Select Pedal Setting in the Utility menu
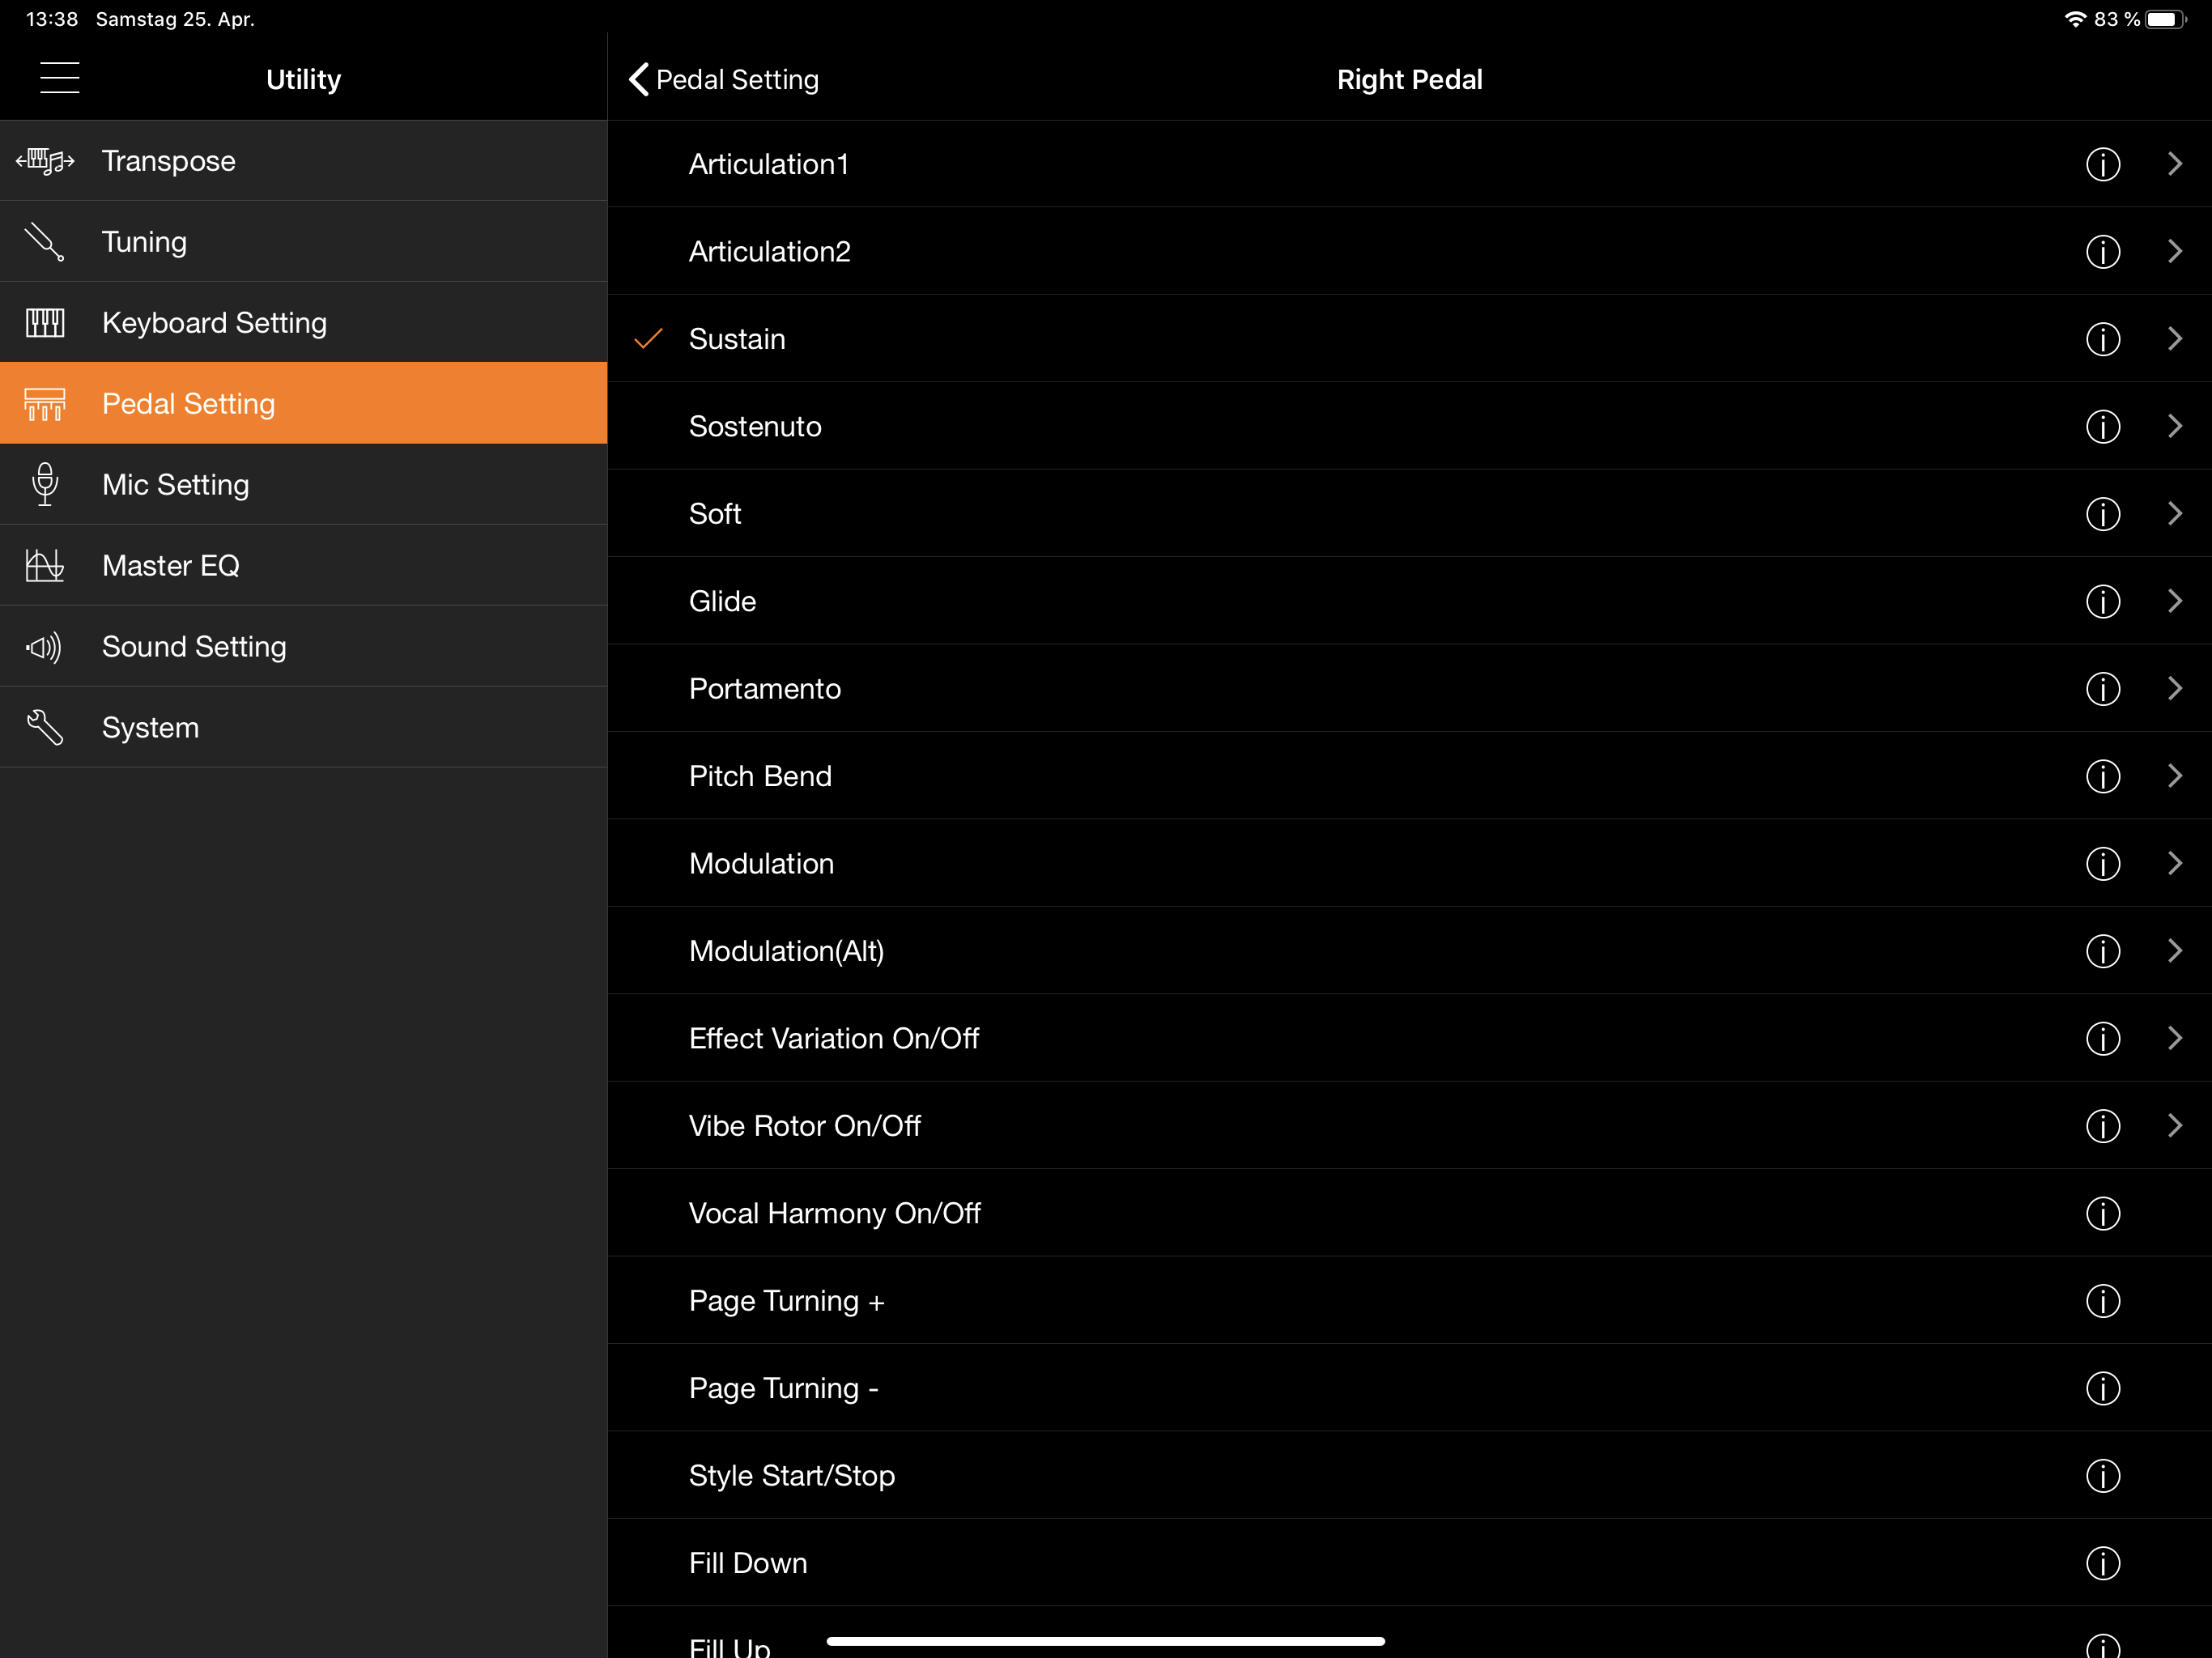Screen dimensions: 2212x1658 pos(188,404)
